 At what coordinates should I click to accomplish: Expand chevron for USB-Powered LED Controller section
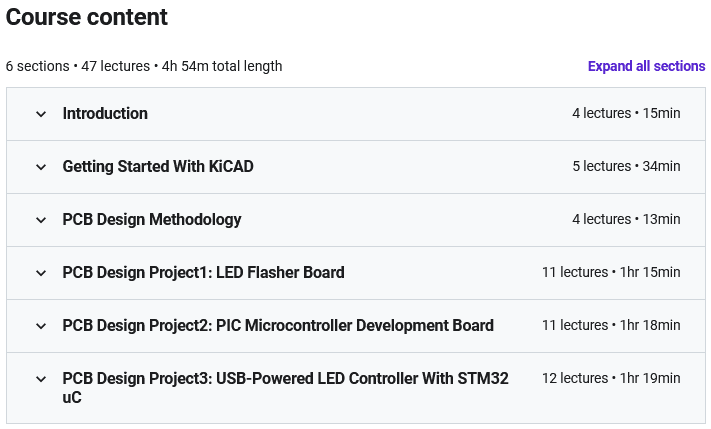pyautogui.click(x=41, y=379)
